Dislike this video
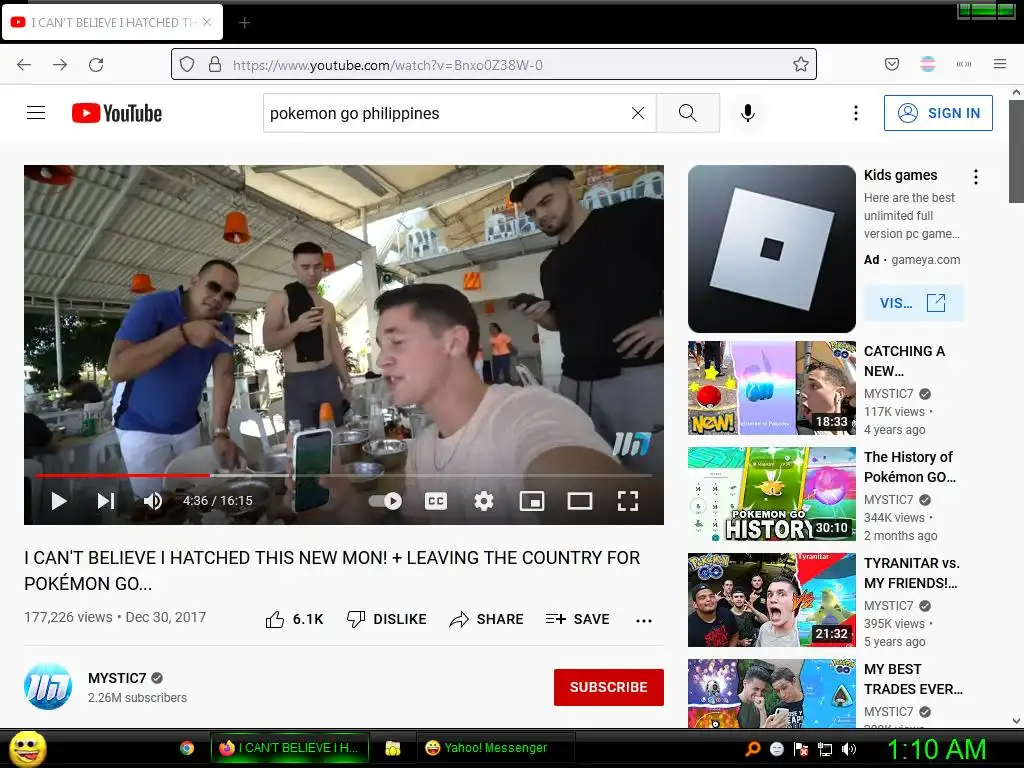The width and height of the screenshot is (1024, 768). [x=387, y=619]
